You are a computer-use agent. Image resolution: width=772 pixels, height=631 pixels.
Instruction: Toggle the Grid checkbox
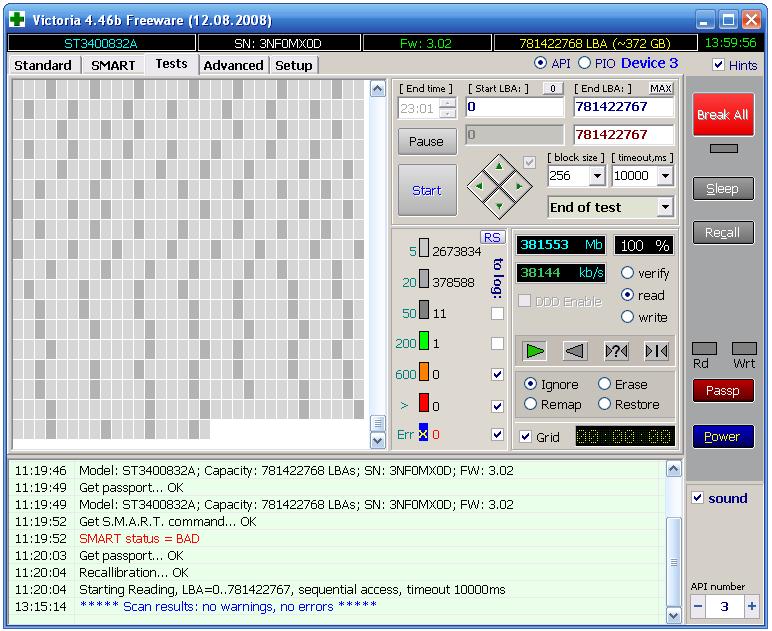click(x=526, y=437)
